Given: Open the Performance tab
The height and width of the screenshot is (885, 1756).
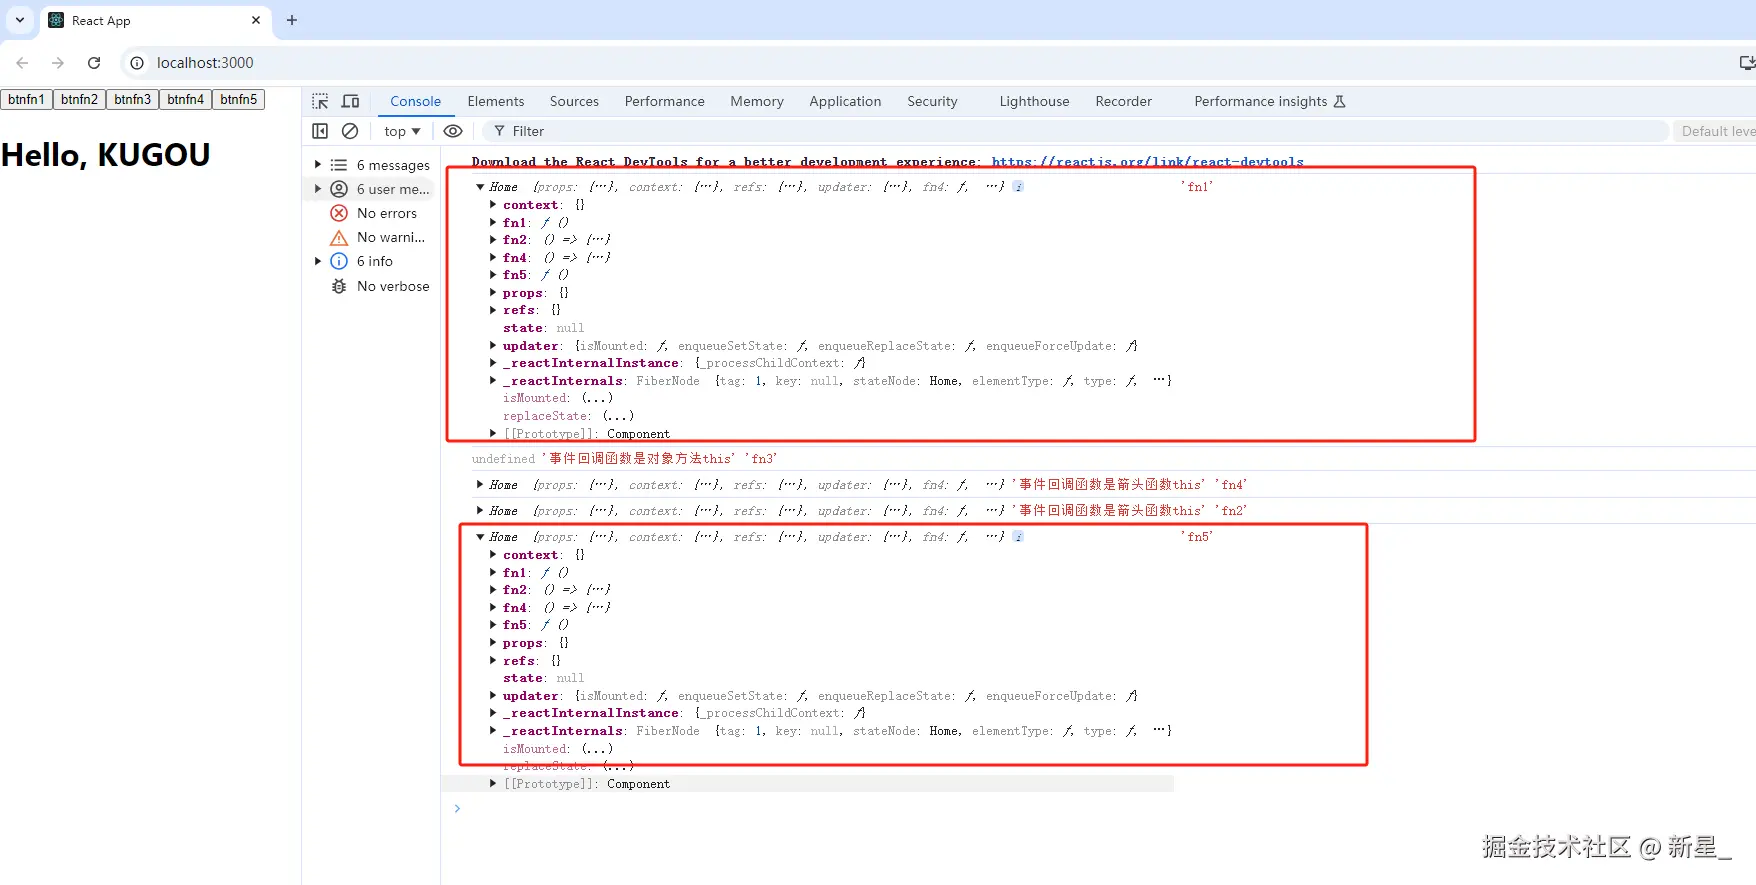Looking at the screenshot, I should 664,101.
